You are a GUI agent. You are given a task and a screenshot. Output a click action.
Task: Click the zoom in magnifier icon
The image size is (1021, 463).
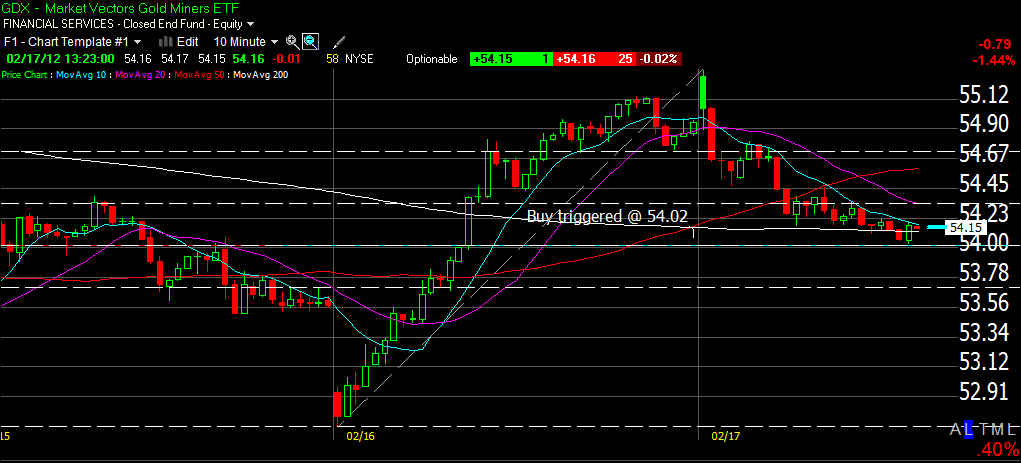pyautogui.click(x=292, y=42)
